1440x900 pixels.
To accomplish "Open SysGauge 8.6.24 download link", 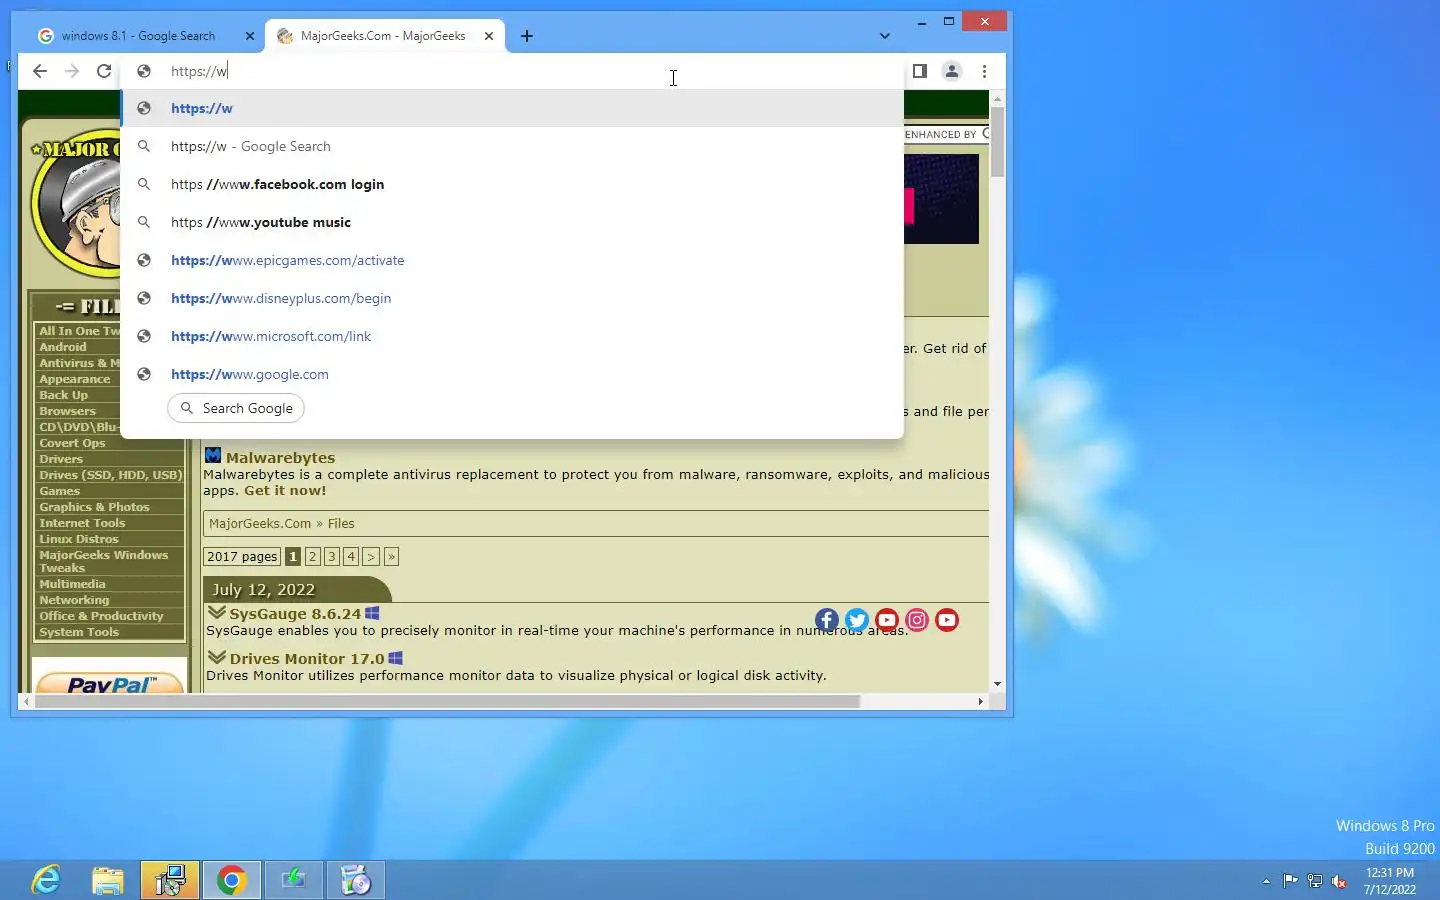I will (295, 614).
